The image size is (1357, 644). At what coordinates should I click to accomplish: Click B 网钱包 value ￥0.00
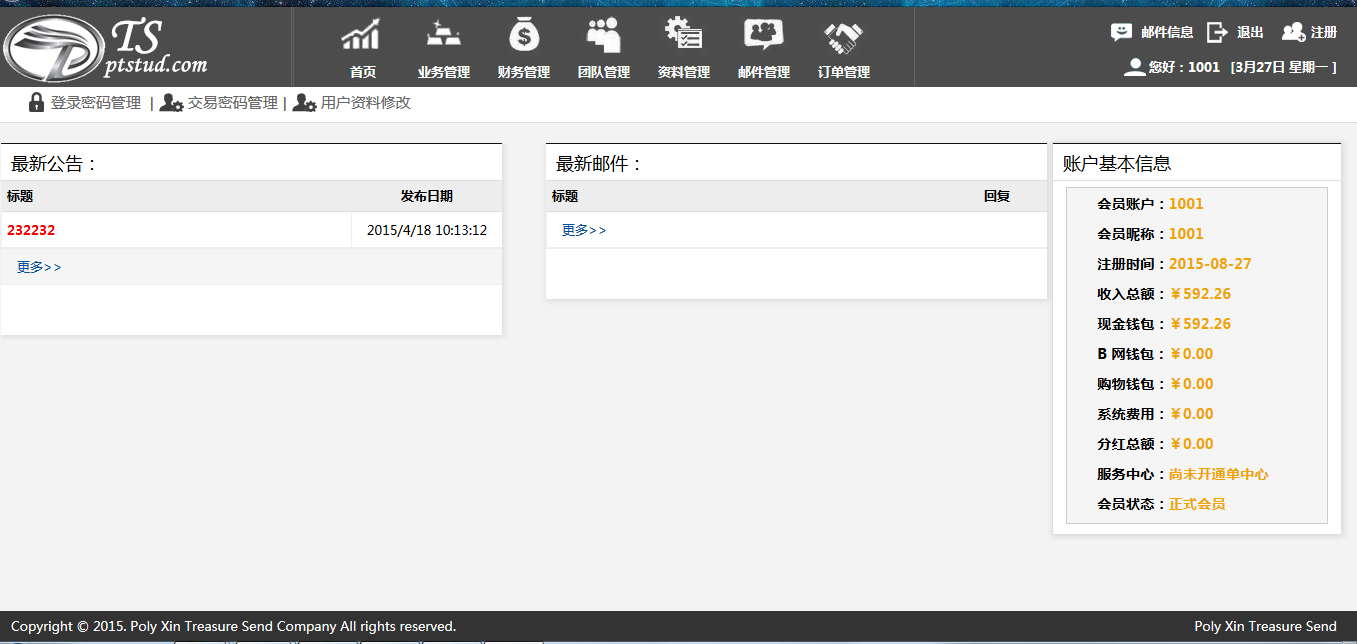point(1191,354)
